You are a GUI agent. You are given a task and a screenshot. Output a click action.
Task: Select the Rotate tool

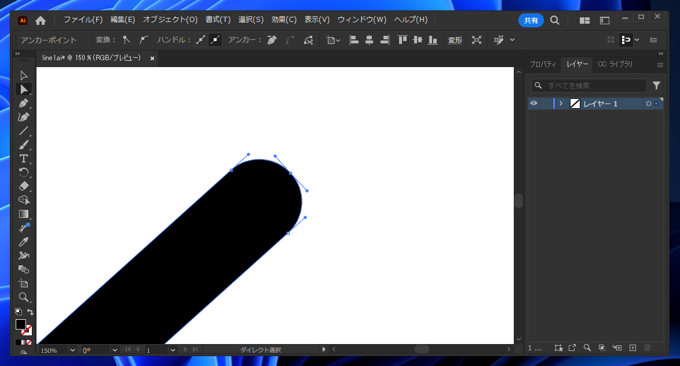click(23, 173)
